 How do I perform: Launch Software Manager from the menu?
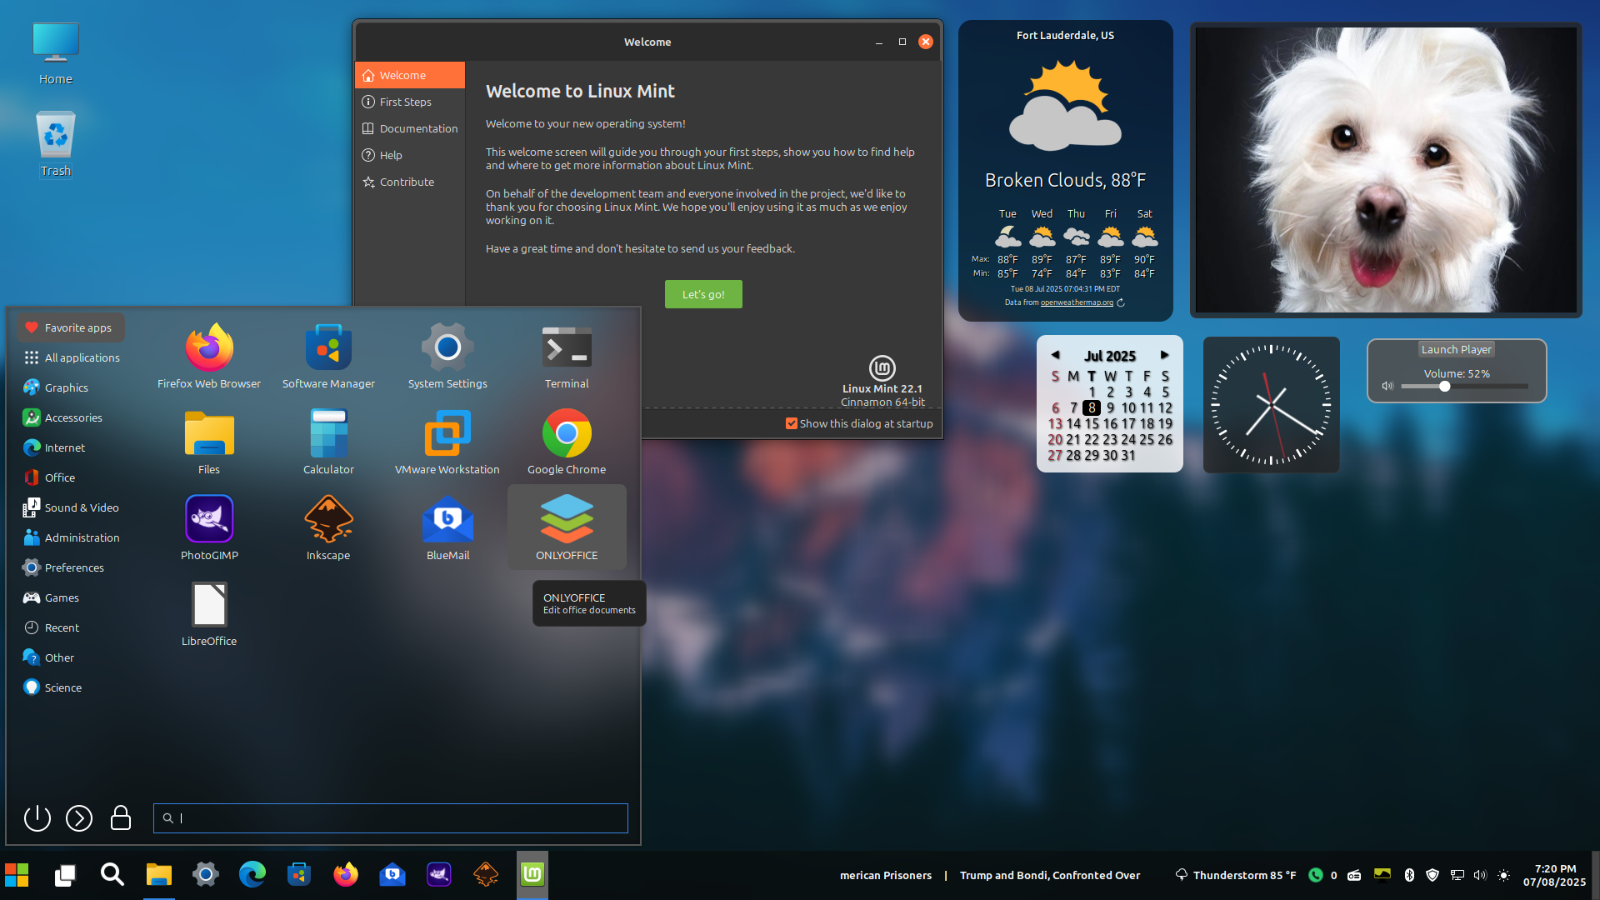tap(328, 349)
